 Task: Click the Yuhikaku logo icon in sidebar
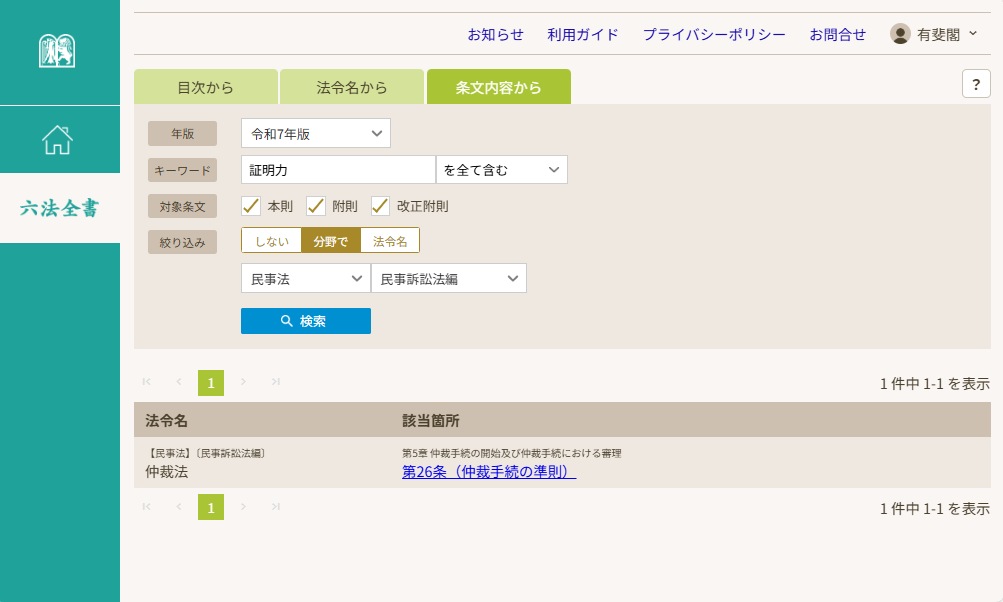[x=57, y=51]
